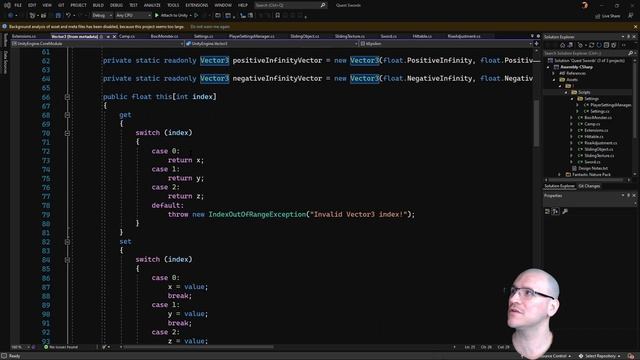This screenshot has width=640, height=360.
Task: Switch to the Git Changes panel tab
Action: click(589, 186)
